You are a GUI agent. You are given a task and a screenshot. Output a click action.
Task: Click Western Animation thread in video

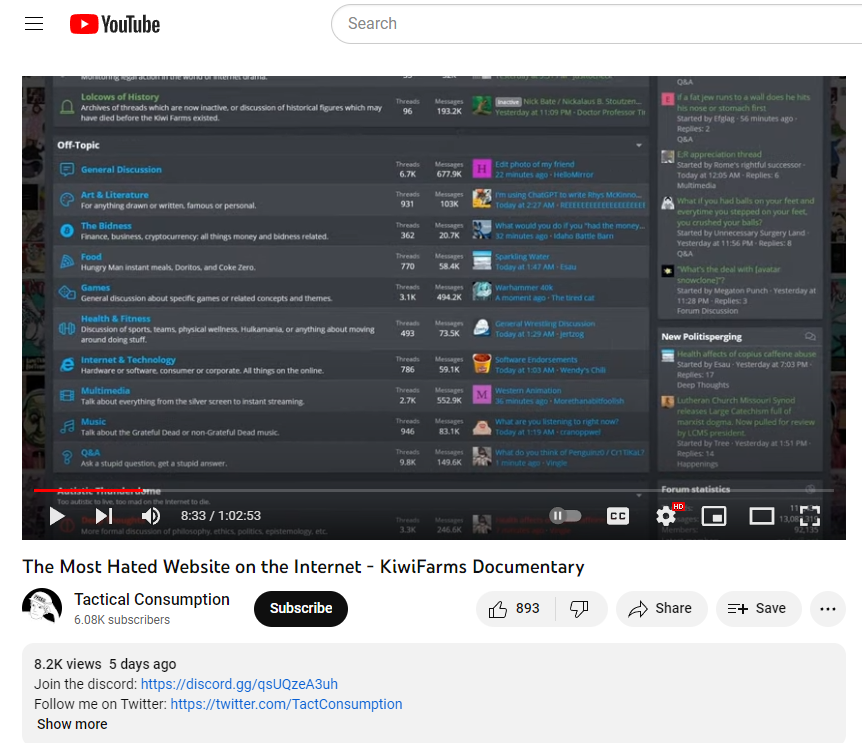528,390
